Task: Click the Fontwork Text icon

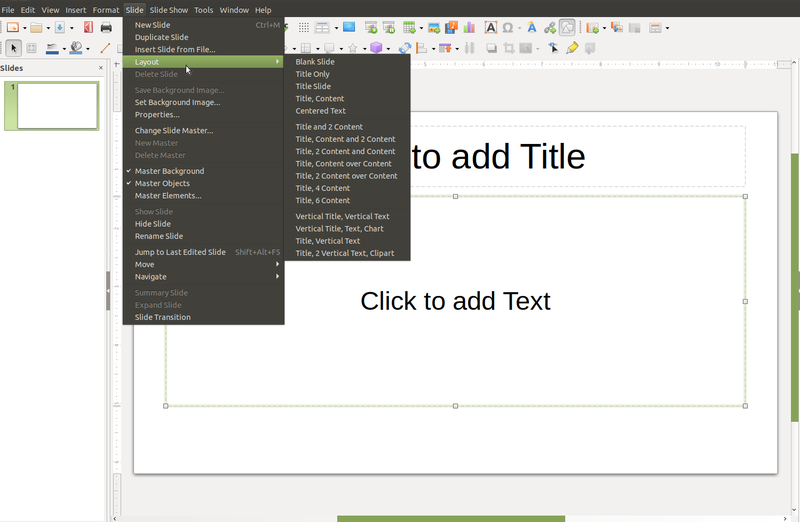Action: point(532,28)
